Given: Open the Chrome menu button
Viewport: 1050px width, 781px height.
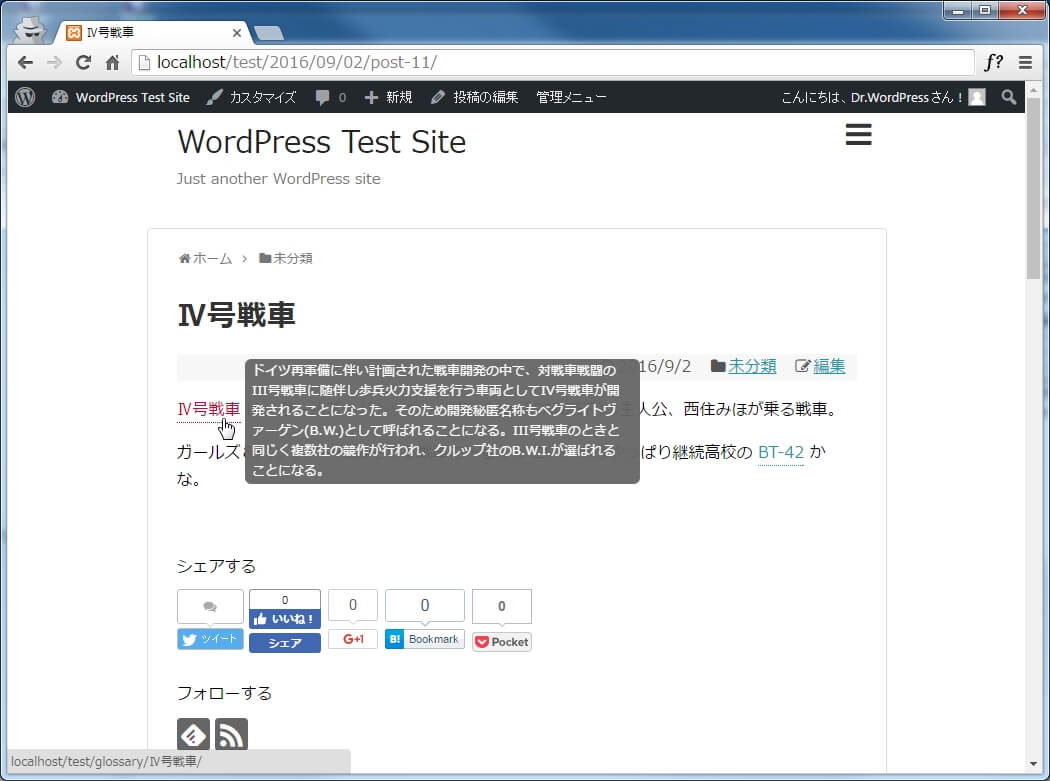Looking at the screenshot, I should pos(1025,62).
